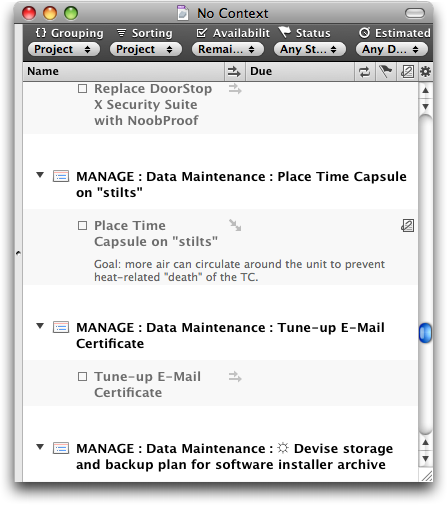The width and height of the screenshot is (447, 505).
Task: Click the Due column header
Action: (300, 71)
